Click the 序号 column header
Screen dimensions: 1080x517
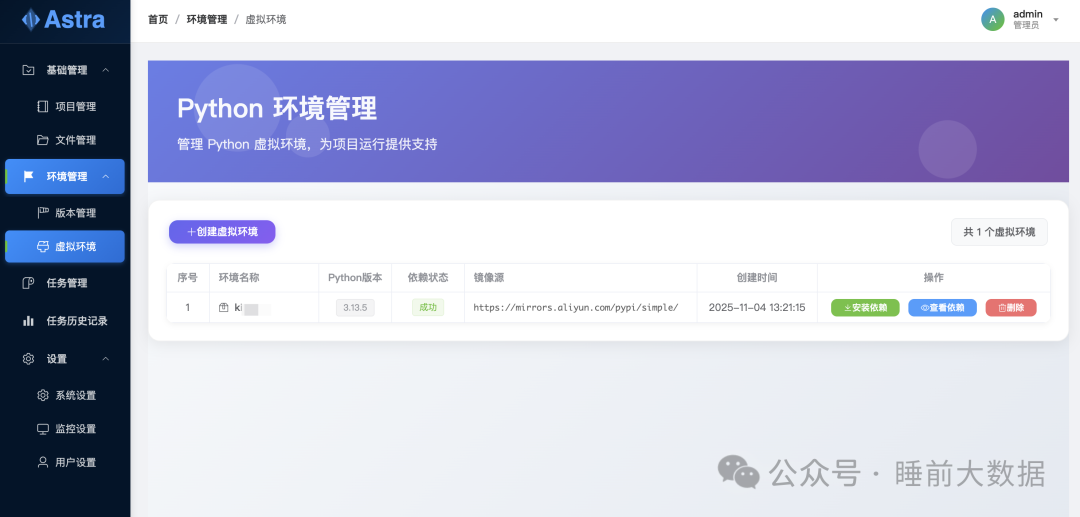coord(187,278)
